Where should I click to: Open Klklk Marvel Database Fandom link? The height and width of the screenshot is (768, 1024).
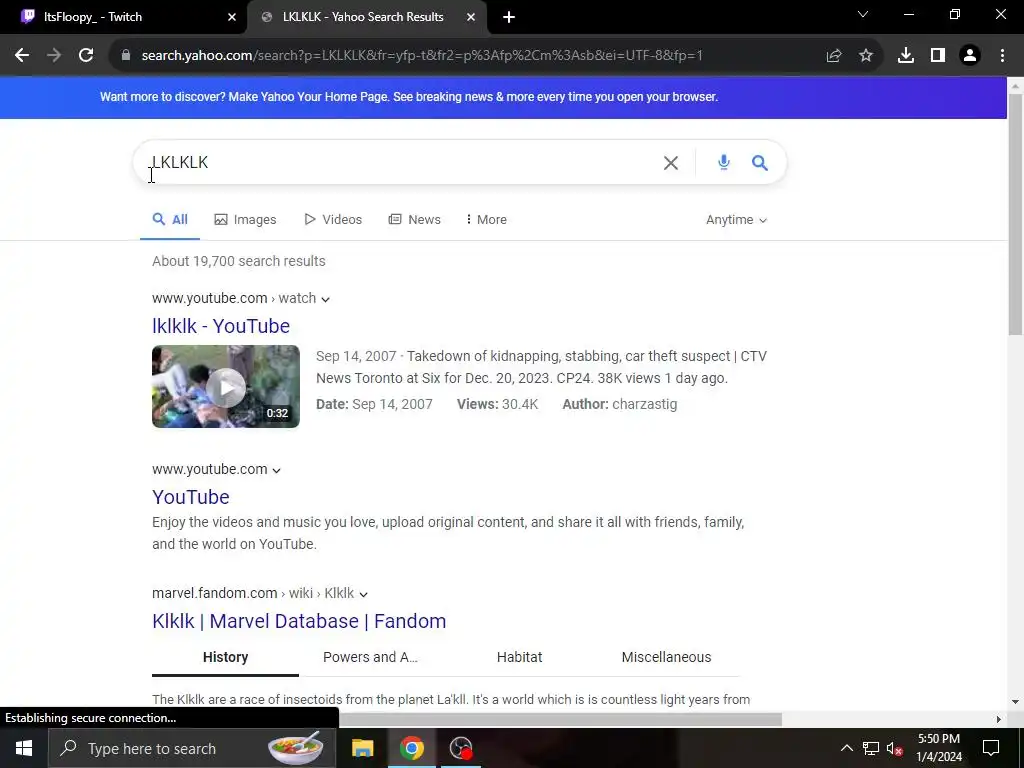[299, 621]
